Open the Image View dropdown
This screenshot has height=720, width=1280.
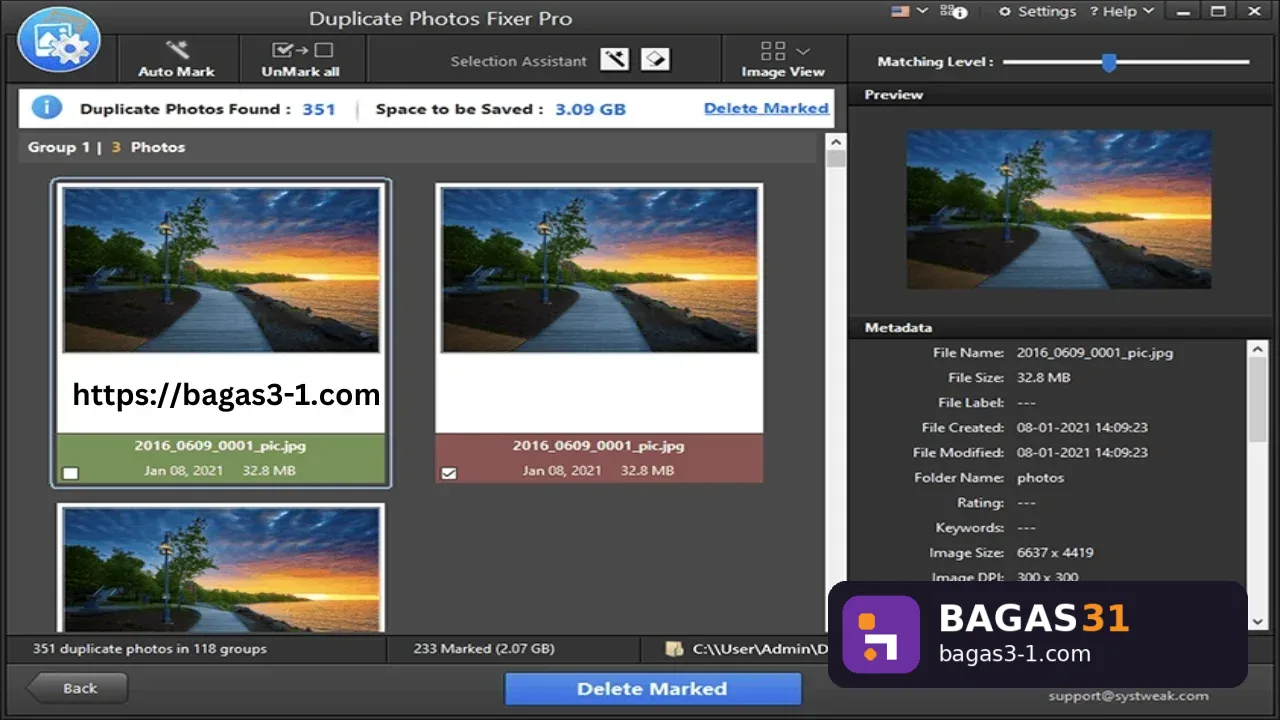click(783, 59)
